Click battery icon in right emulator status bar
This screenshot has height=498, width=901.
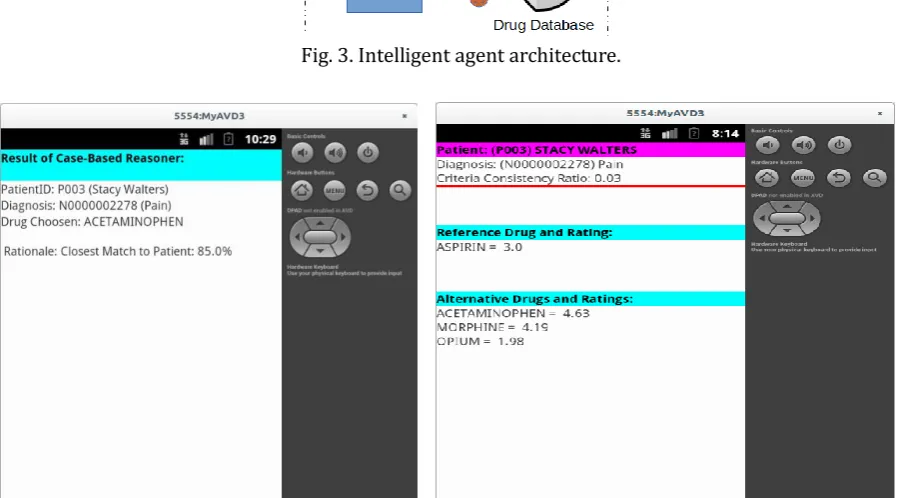click(694, 134)
